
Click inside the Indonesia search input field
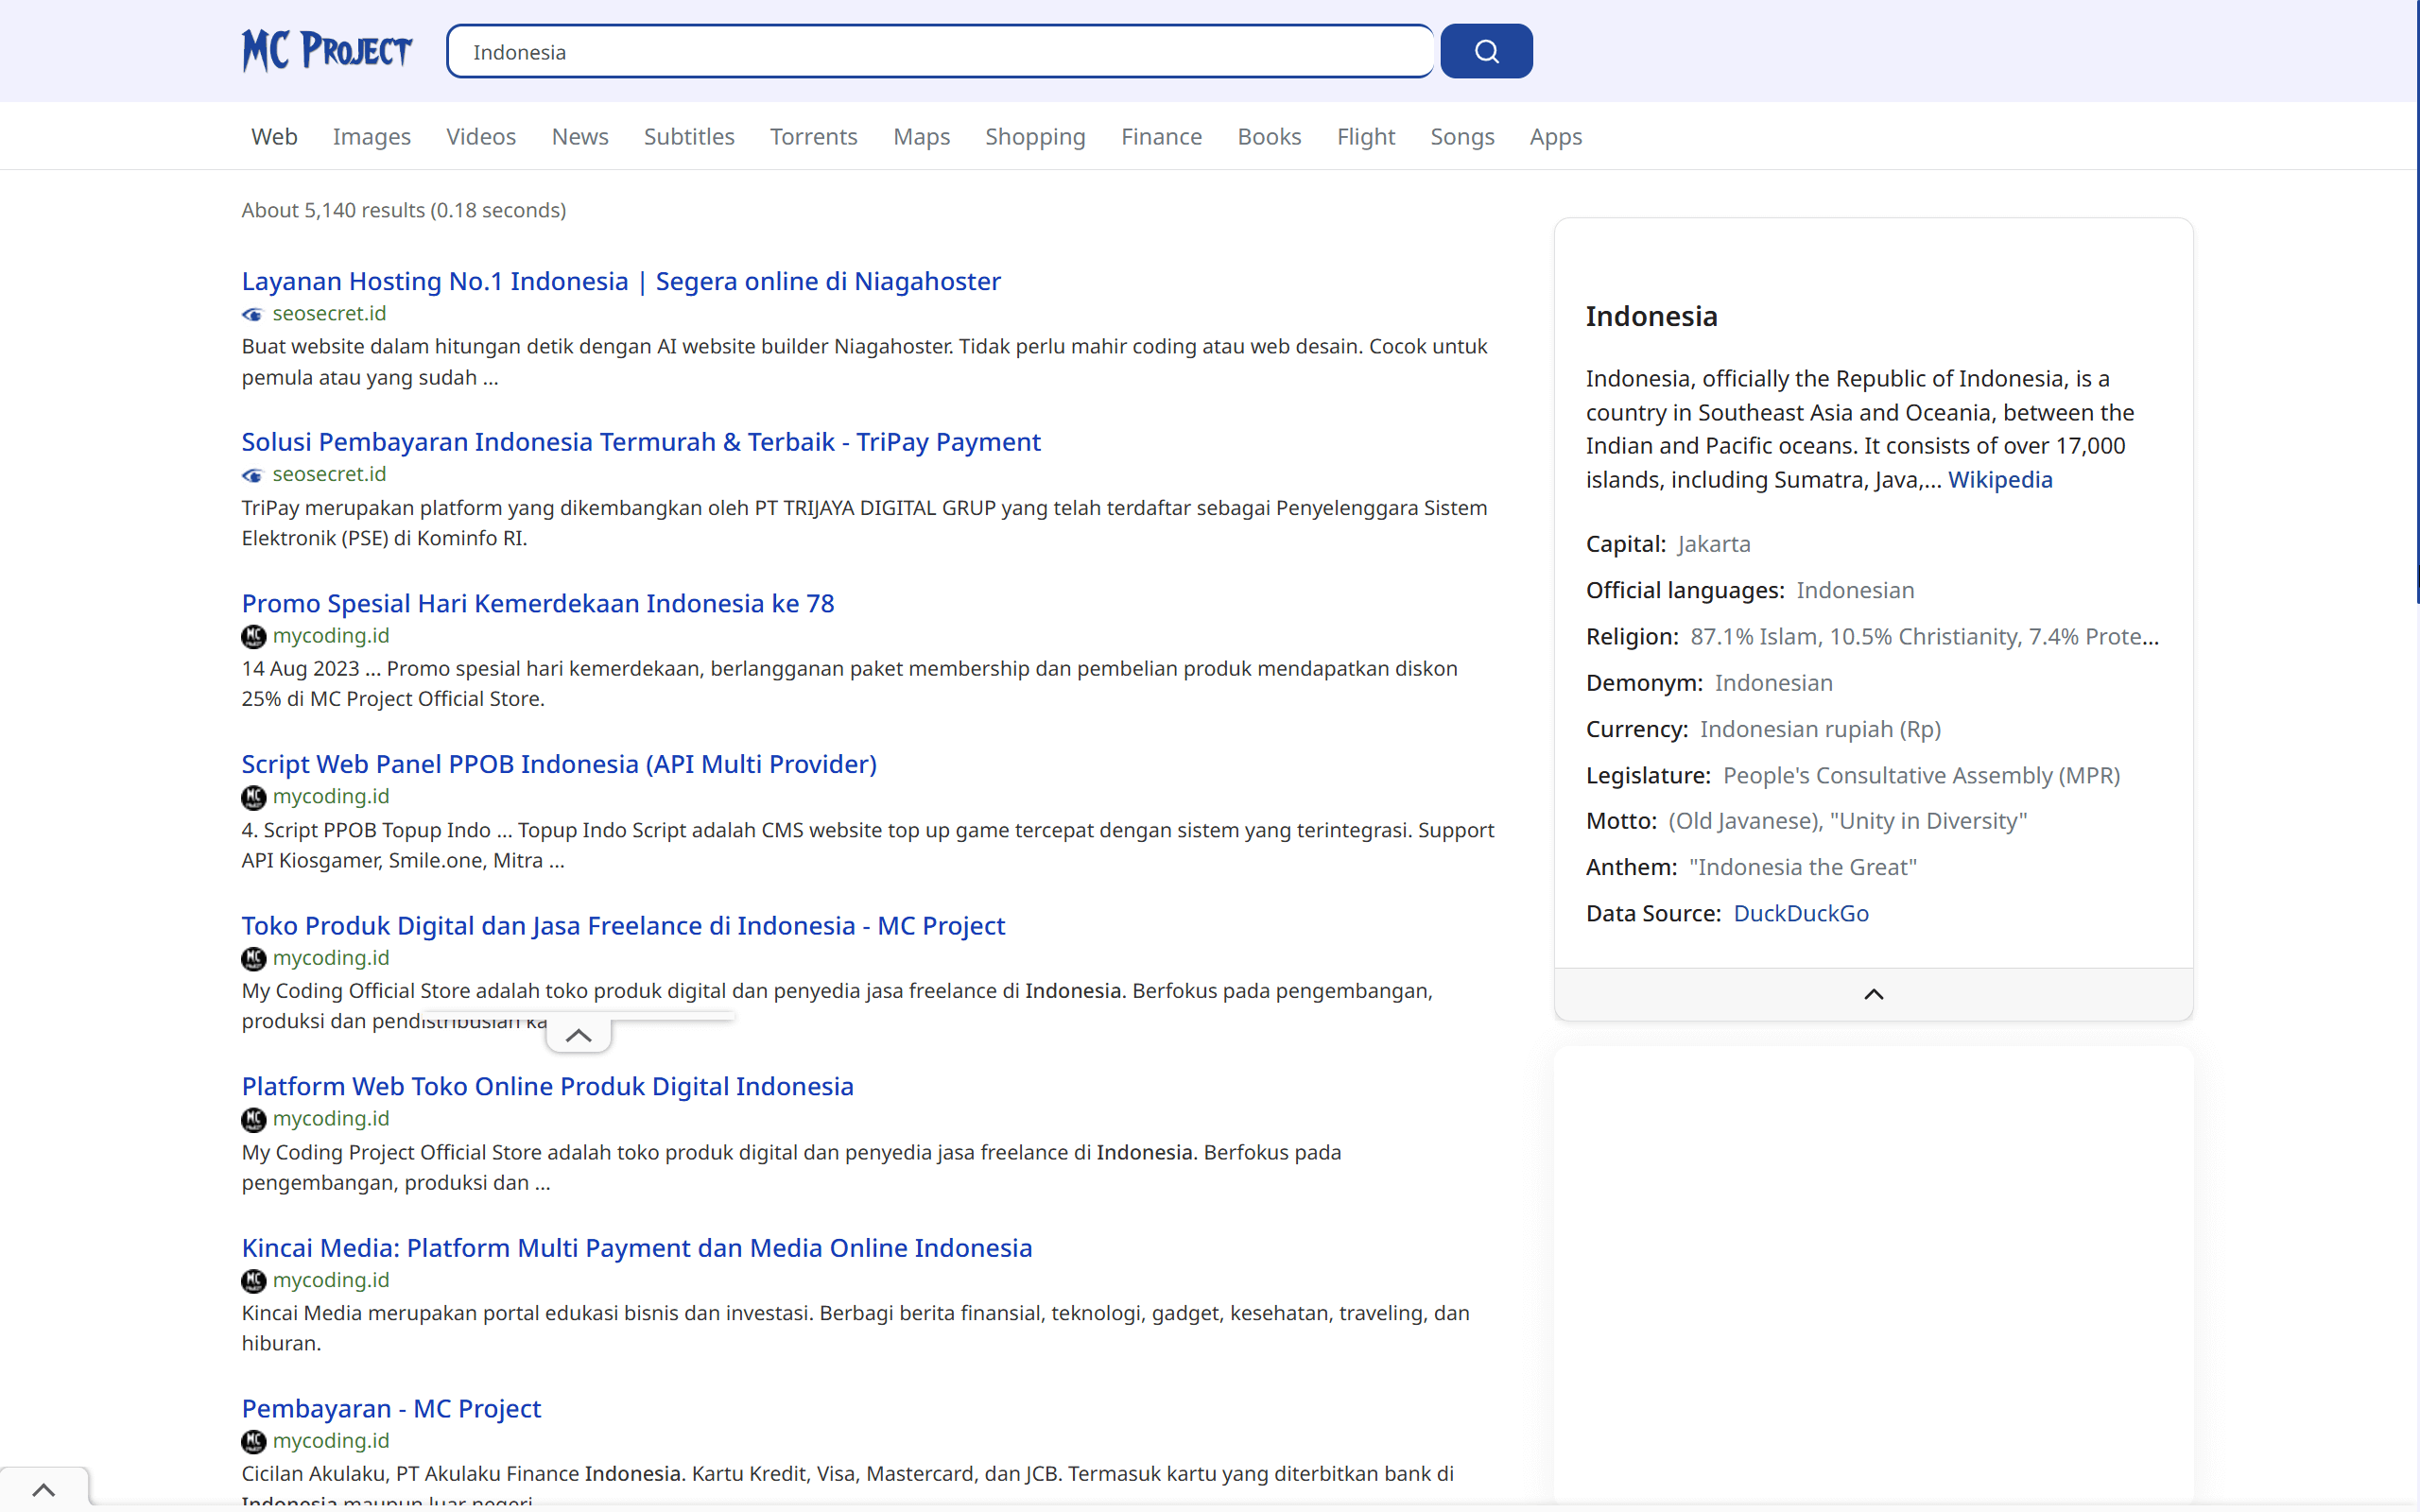(x=938, y=51)
